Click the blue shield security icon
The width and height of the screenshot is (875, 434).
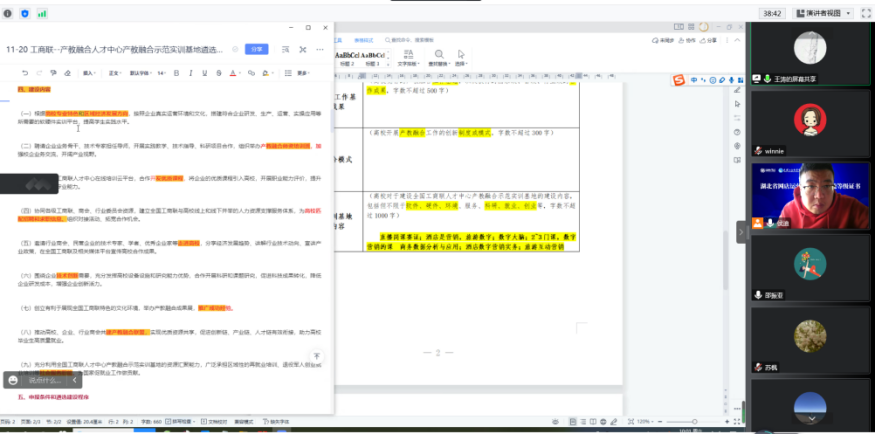click(x=25, y=13)
